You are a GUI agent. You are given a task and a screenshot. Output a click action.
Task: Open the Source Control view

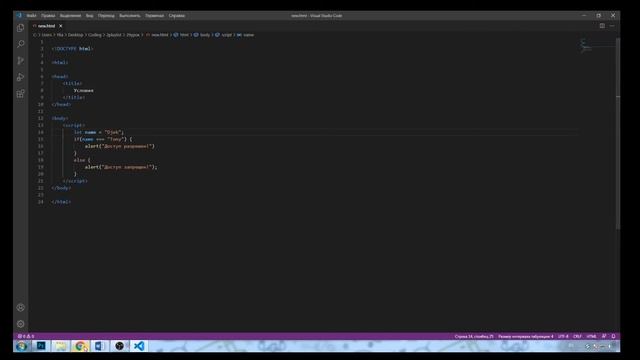point(20,60)
